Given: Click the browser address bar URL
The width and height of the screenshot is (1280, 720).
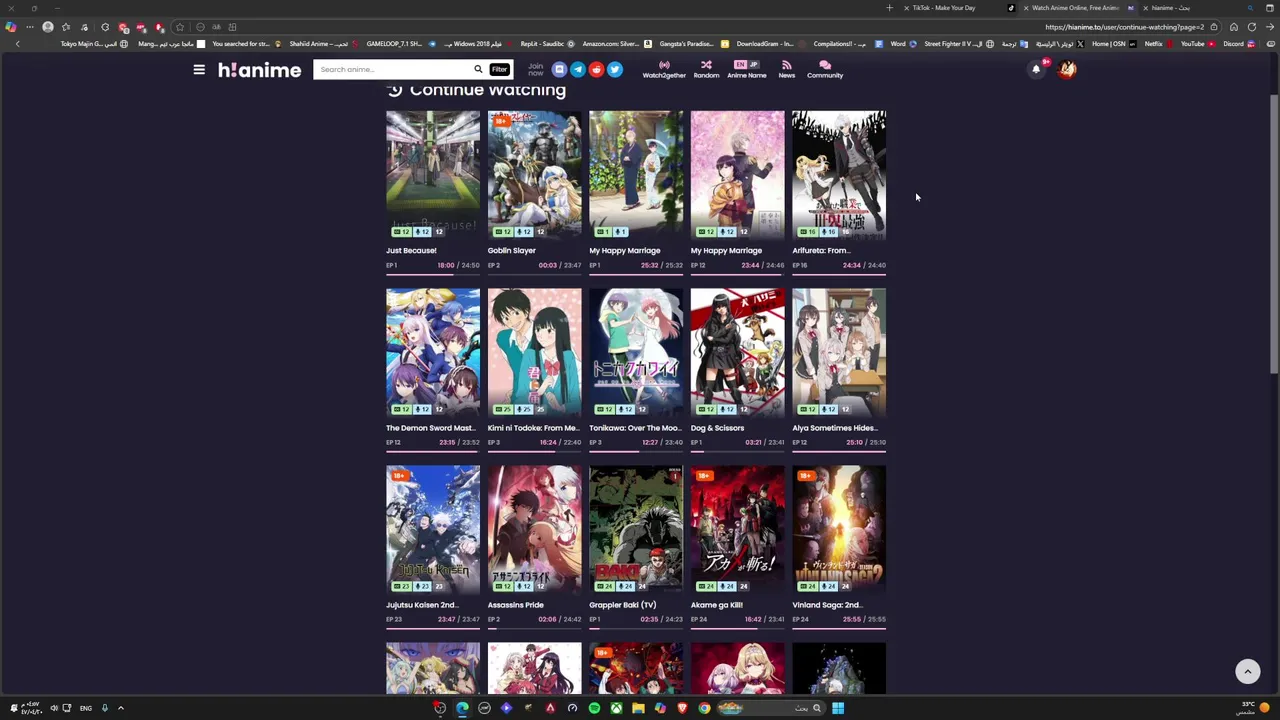Looking at the screenshot, I should click(x=1124, y=27).
